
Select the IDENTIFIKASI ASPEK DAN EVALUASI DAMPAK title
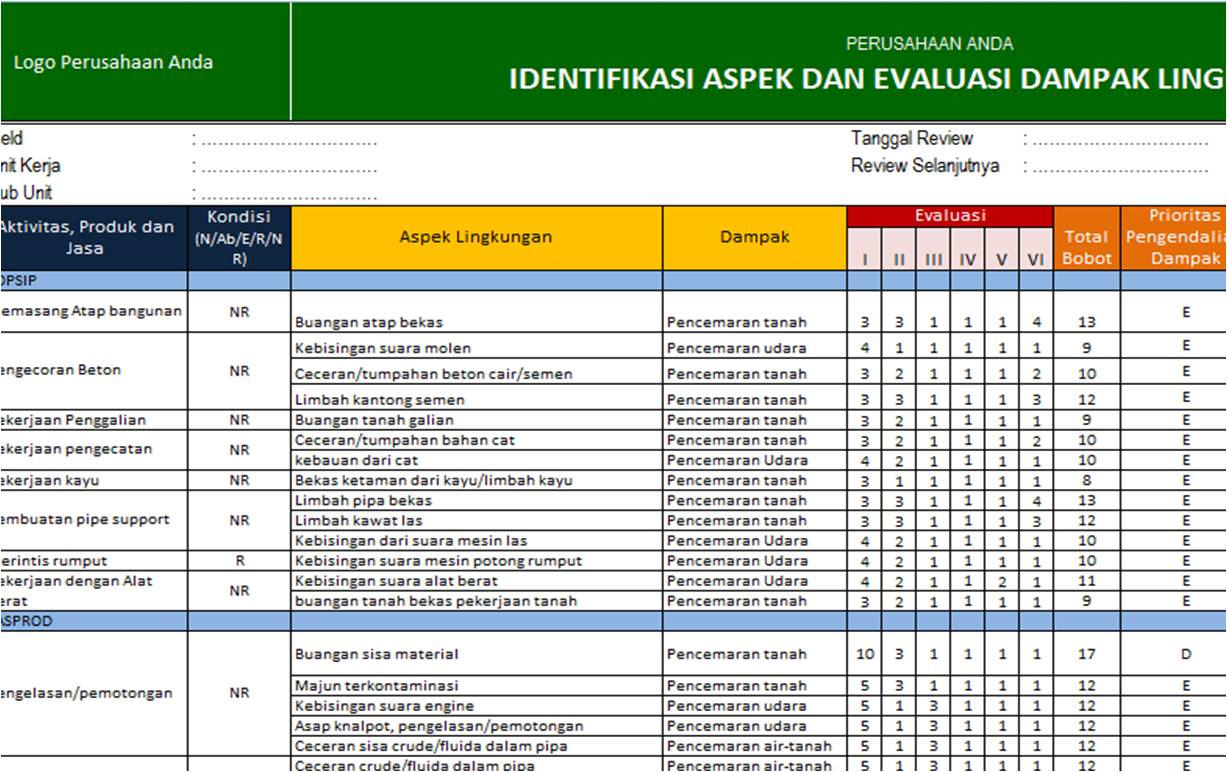(867, 80)
